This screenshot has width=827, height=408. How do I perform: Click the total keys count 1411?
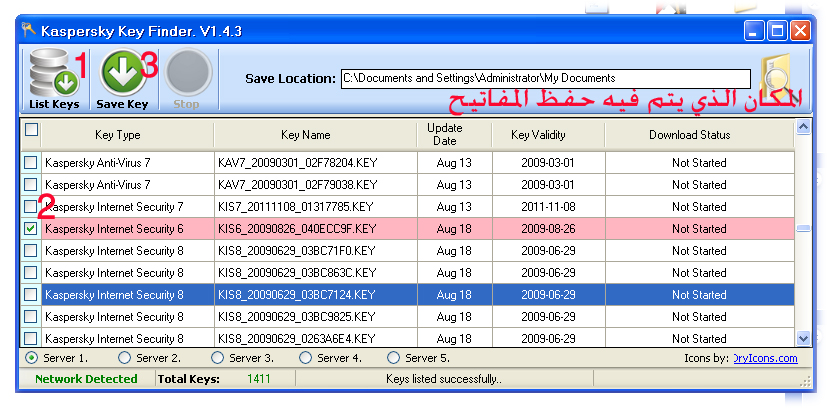point(258,378)
